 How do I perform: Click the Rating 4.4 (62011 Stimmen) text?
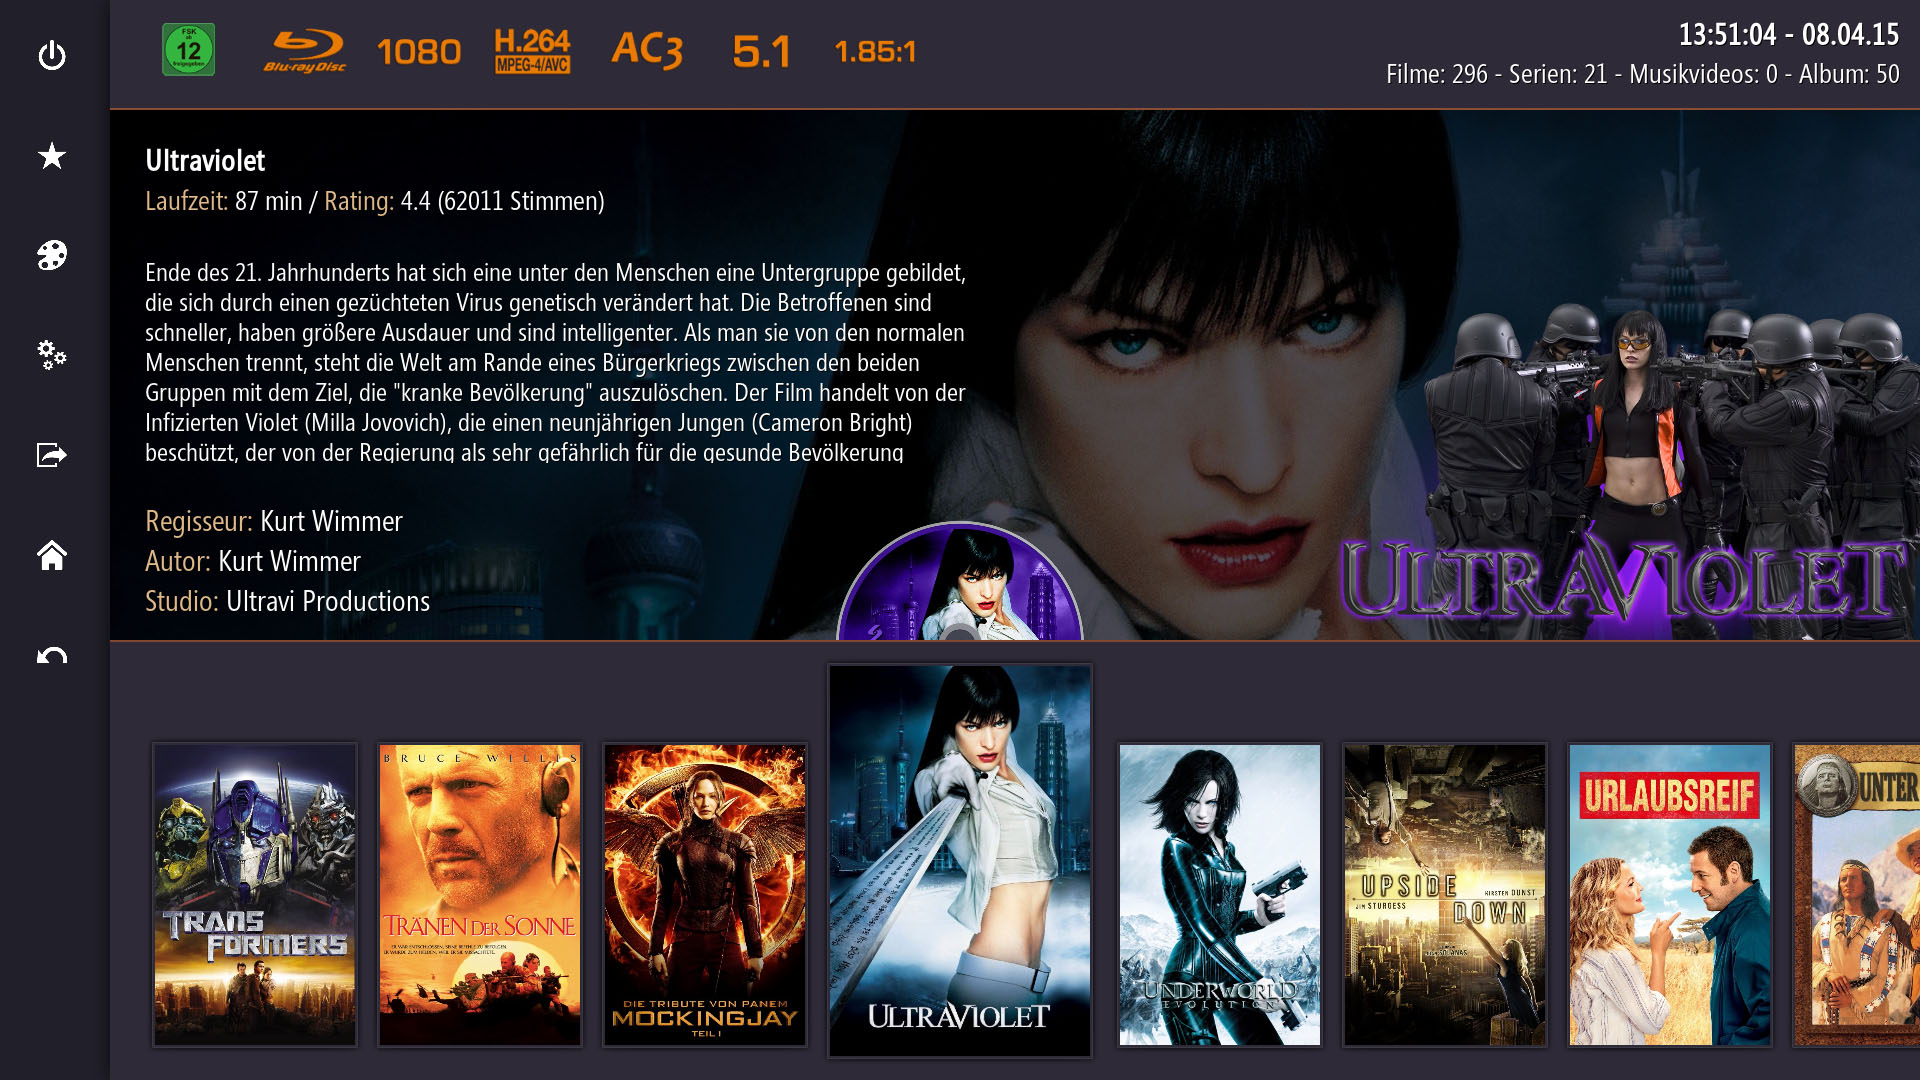tap(464, 201)
